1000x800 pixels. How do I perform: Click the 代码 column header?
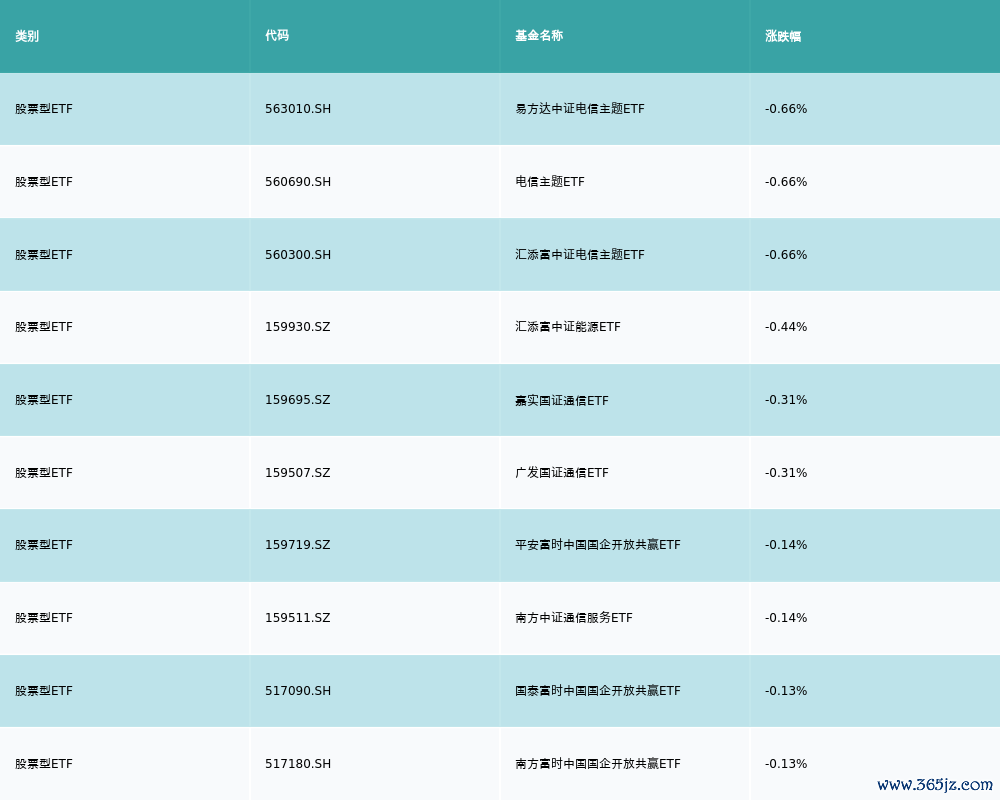(277, 36)
